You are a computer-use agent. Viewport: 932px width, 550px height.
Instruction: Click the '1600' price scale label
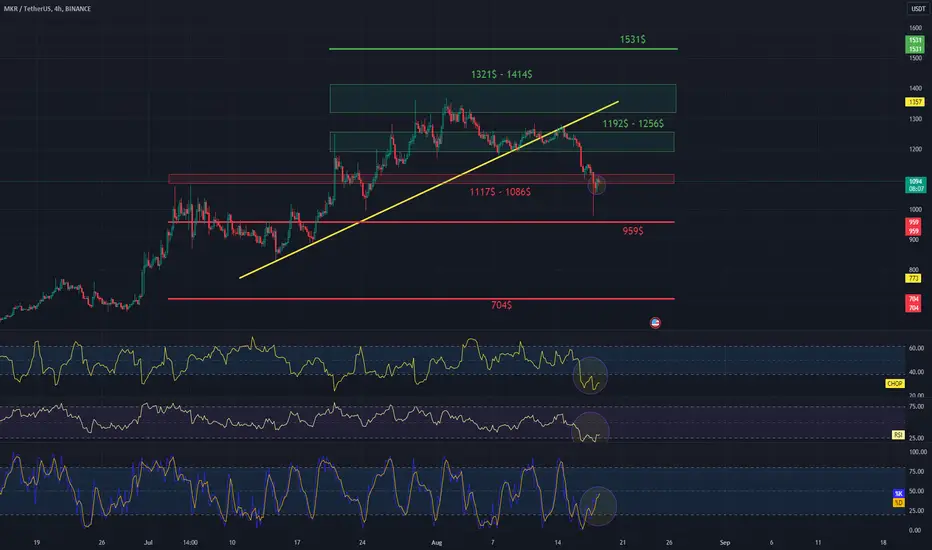click(x=915, y=28)
